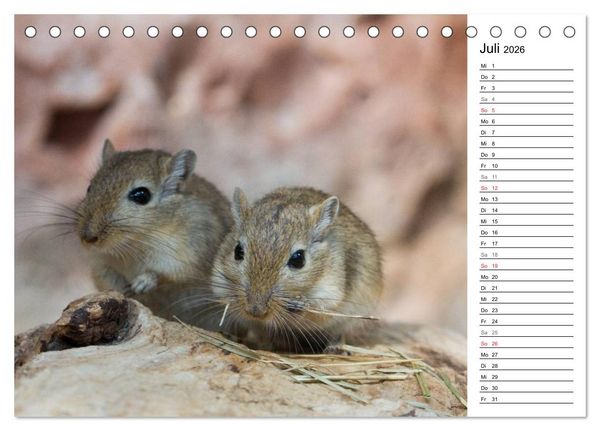Select the 'Sa 18' date row
Viewport: 600px width, 431px height.
coord(527,255)
